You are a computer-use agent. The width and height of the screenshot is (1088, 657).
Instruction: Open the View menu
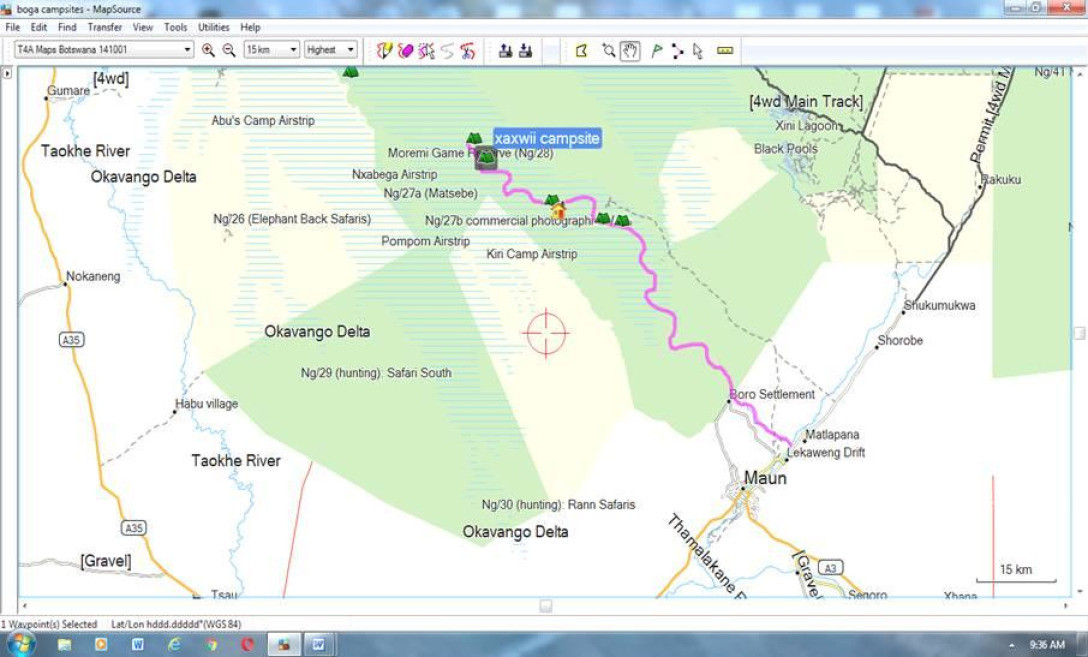[x=143, y=27]
